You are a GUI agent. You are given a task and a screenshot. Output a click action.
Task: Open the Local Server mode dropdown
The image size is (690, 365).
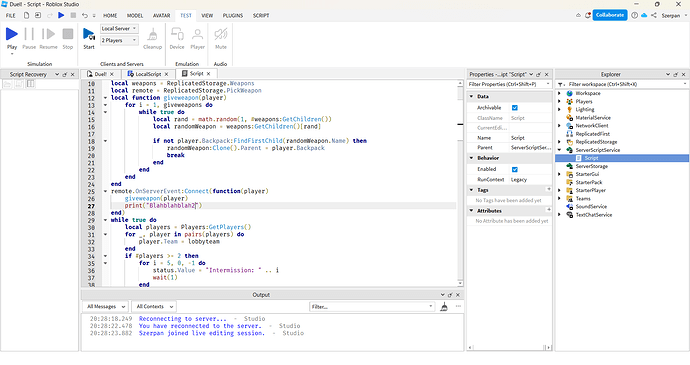[119, 29]
